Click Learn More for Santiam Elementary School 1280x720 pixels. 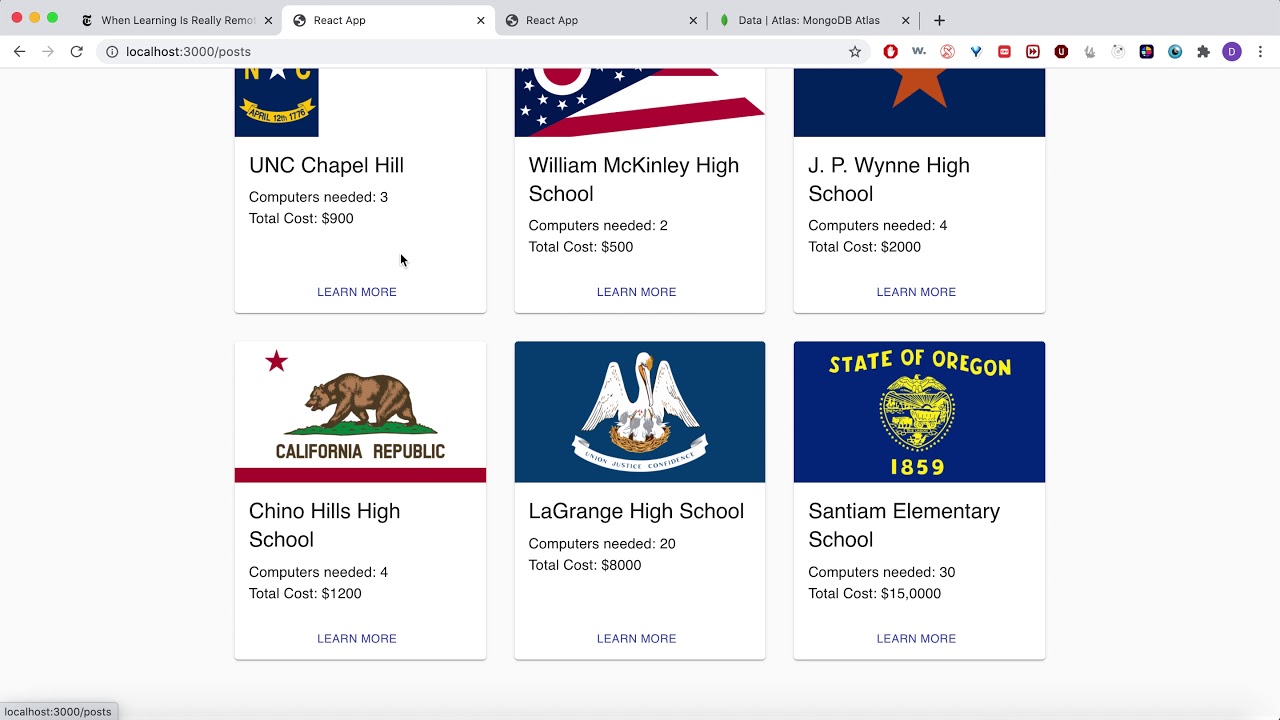(x=916, y=639)
